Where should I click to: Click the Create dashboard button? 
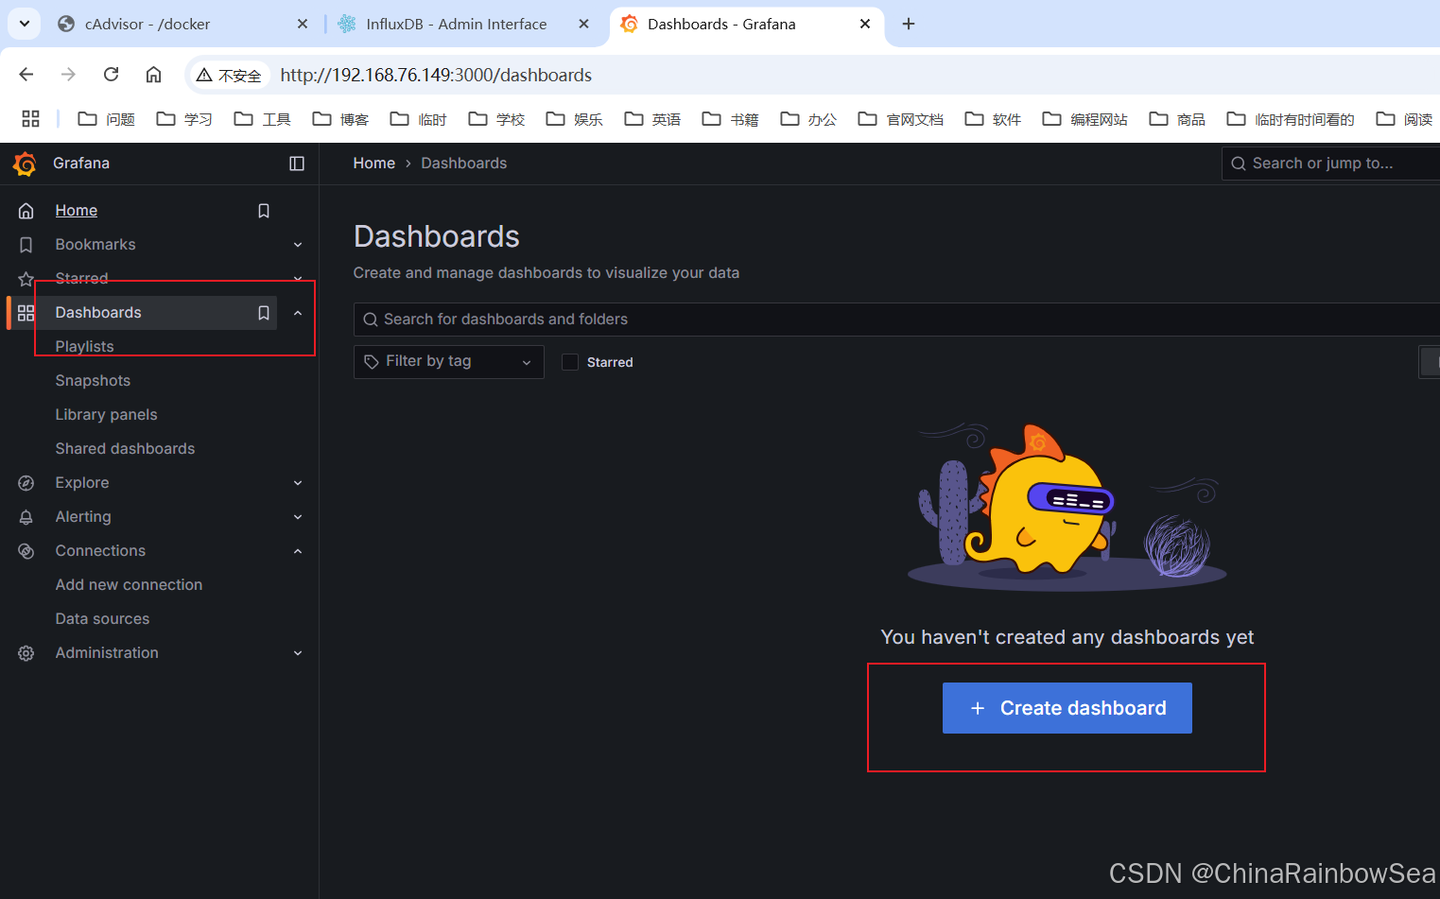click(x=1066, y=707)
